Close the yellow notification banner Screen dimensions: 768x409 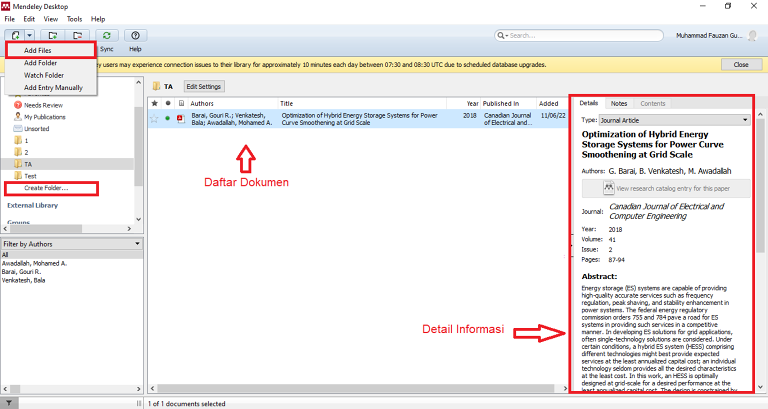pos(741,64)
